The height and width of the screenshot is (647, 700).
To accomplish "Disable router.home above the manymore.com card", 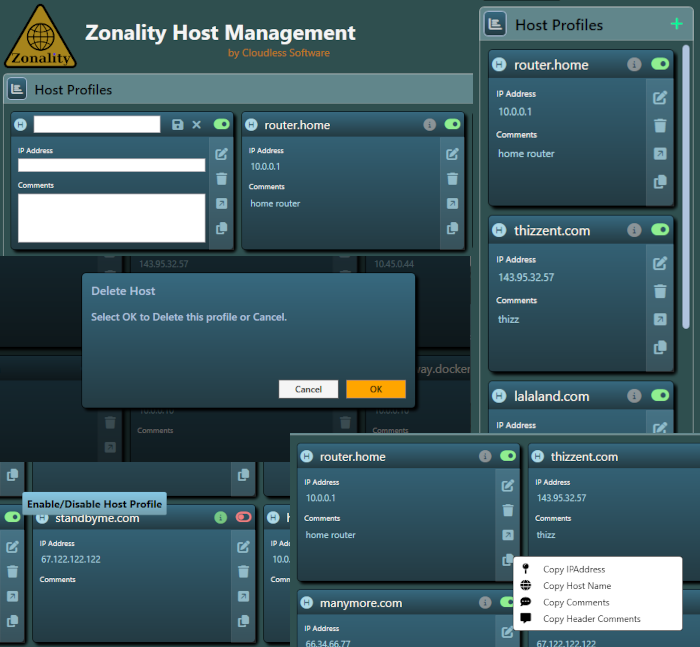I will coord(508,456).
